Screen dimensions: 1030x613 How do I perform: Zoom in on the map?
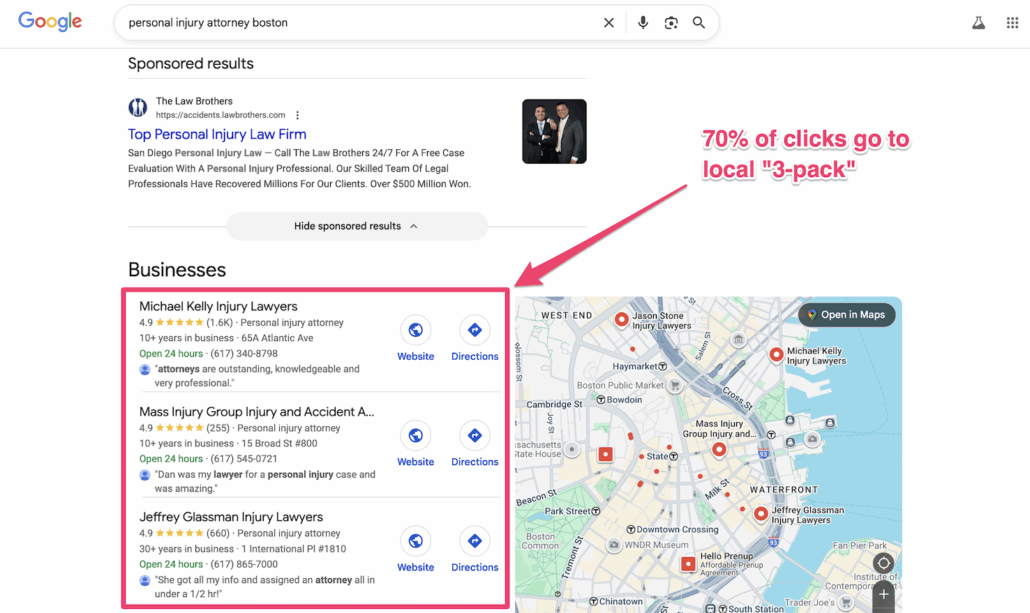[883, 594]
